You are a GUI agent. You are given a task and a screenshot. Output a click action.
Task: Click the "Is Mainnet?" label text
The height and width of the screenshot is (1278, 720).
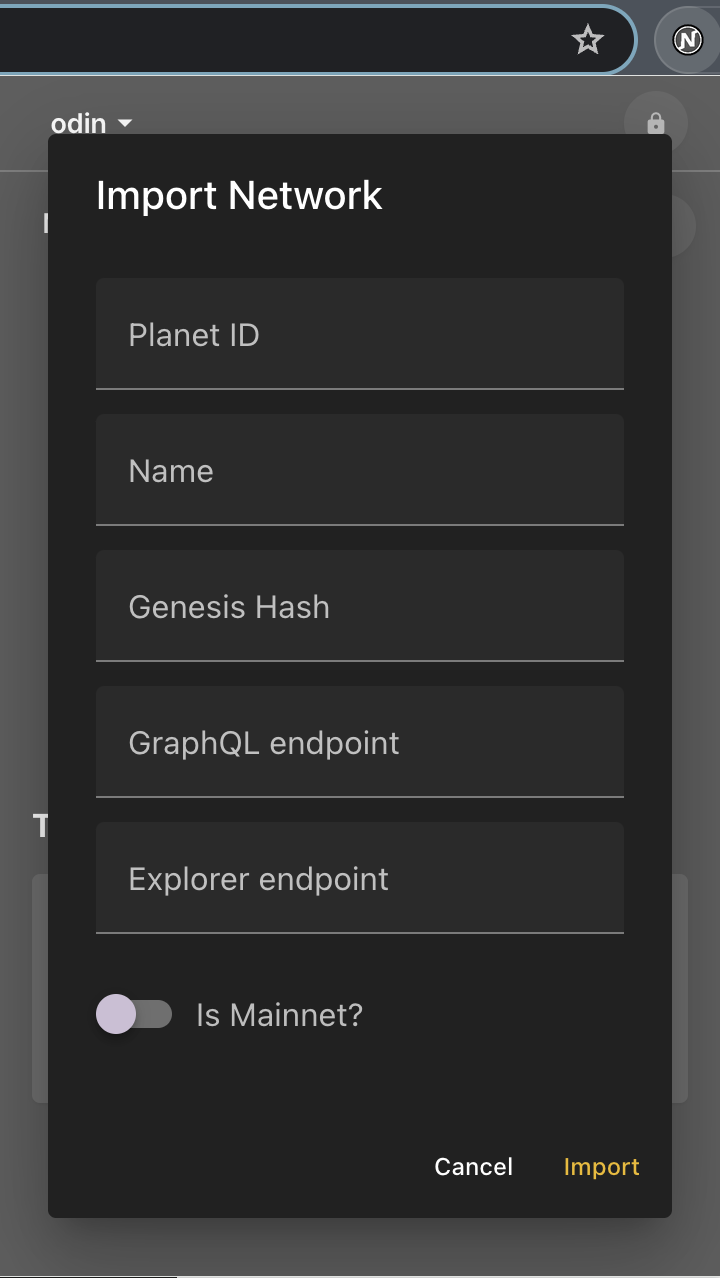click(x=279, y=1015)
